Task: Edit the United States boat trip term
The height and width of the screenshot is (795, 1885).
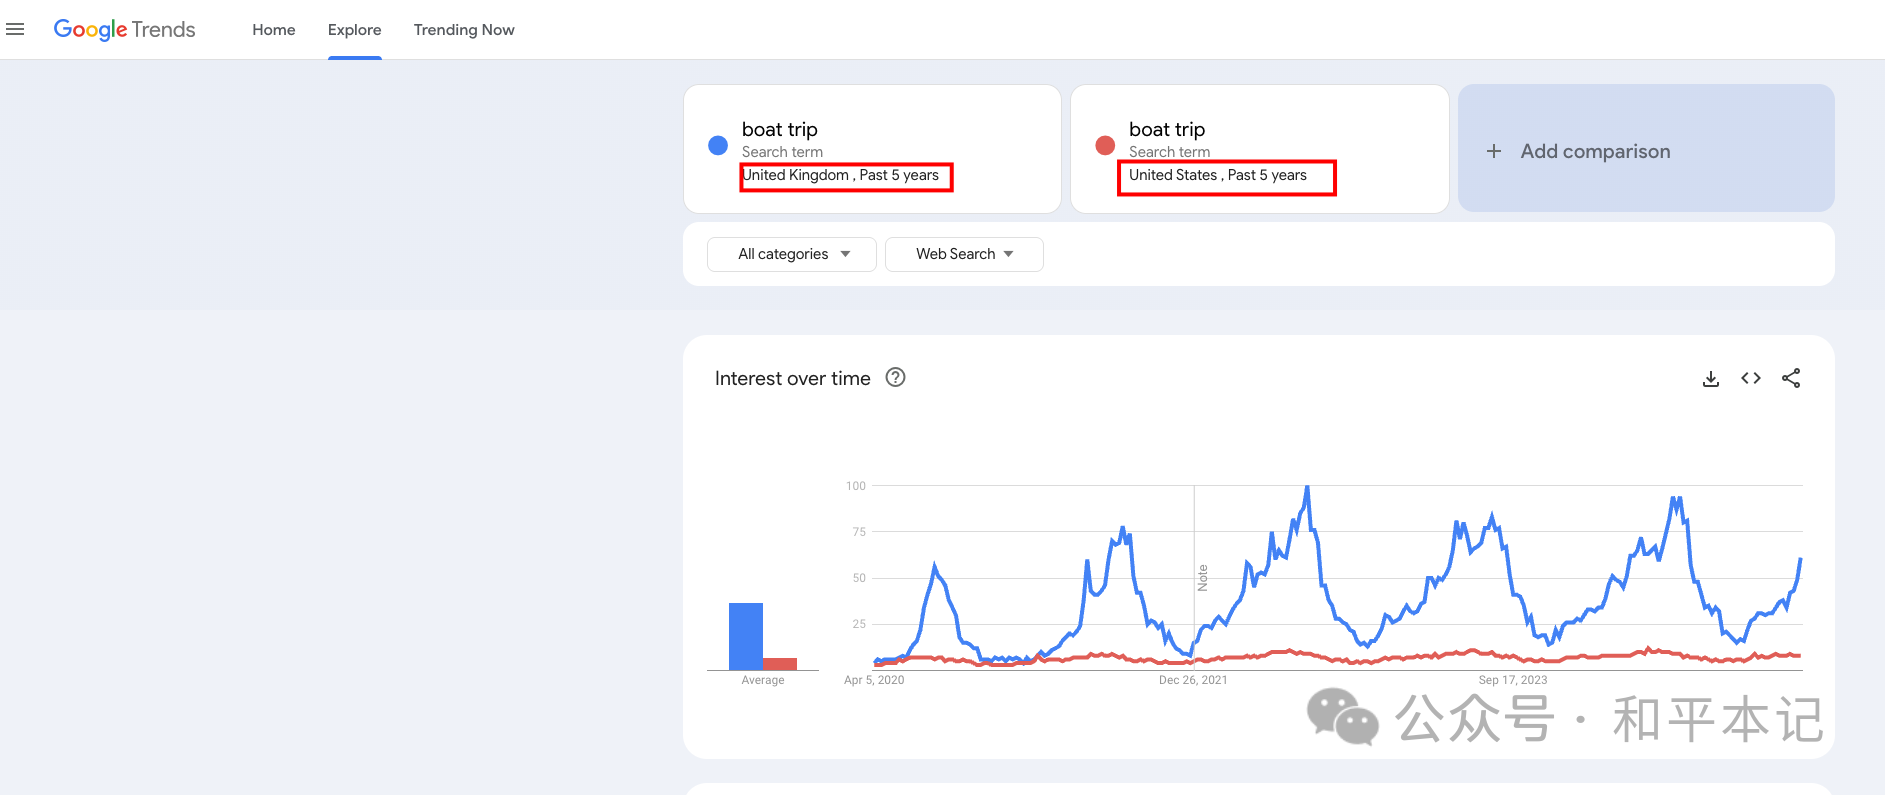Action: [1167, 129]
